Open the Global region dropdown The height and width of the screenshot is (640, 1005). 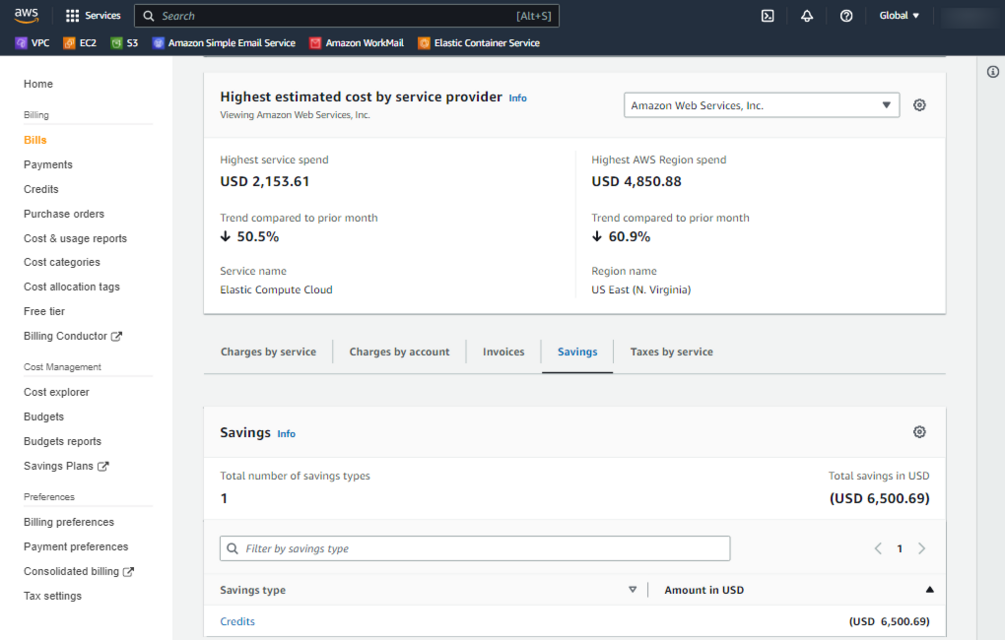coord(899,16)
